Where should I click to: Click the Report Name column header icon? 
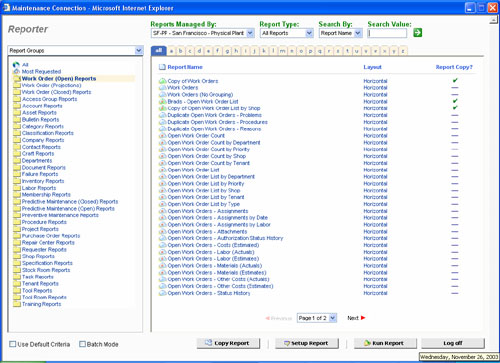point(162,67)
